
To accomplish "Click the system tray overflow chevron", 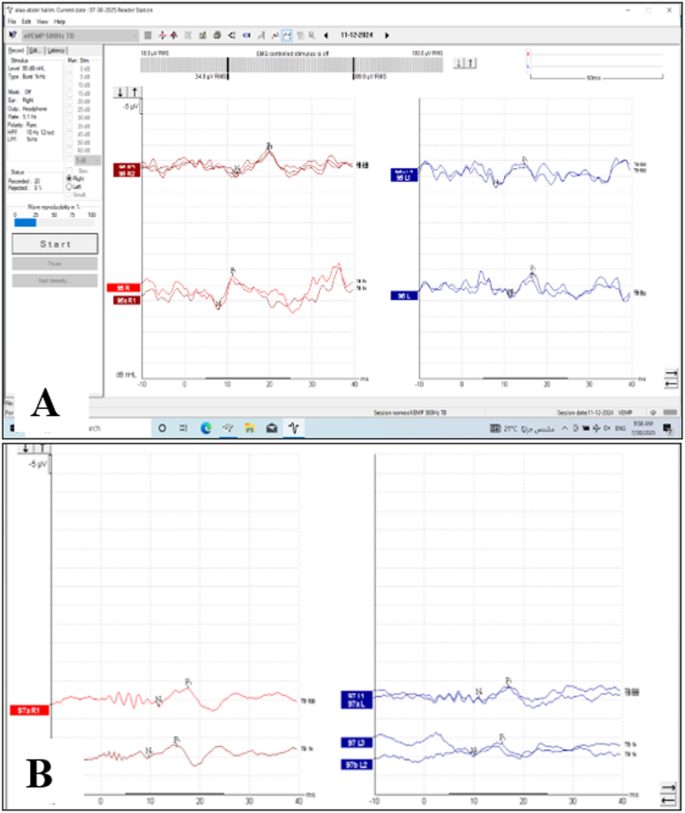I will (564, 427).
